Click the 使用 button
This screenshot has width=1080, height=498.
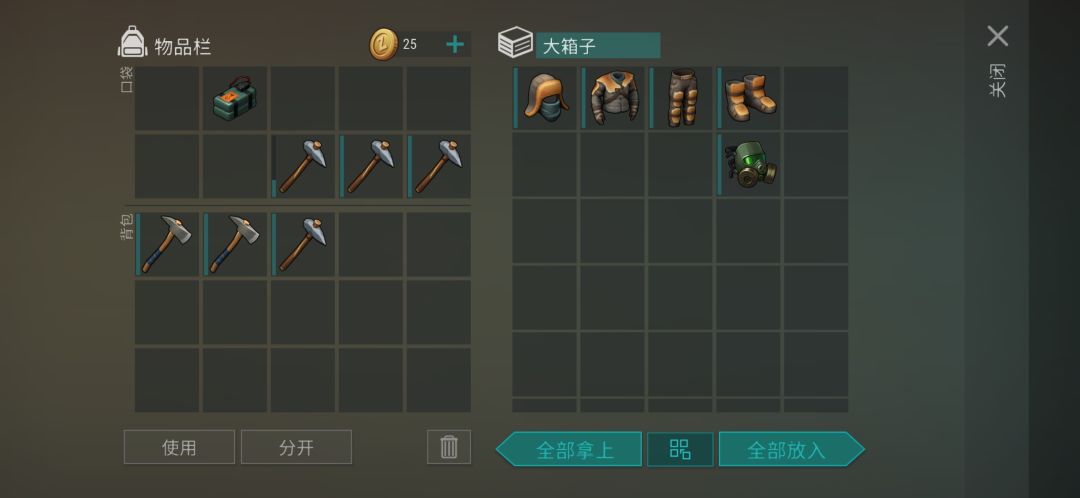[179, 447]
